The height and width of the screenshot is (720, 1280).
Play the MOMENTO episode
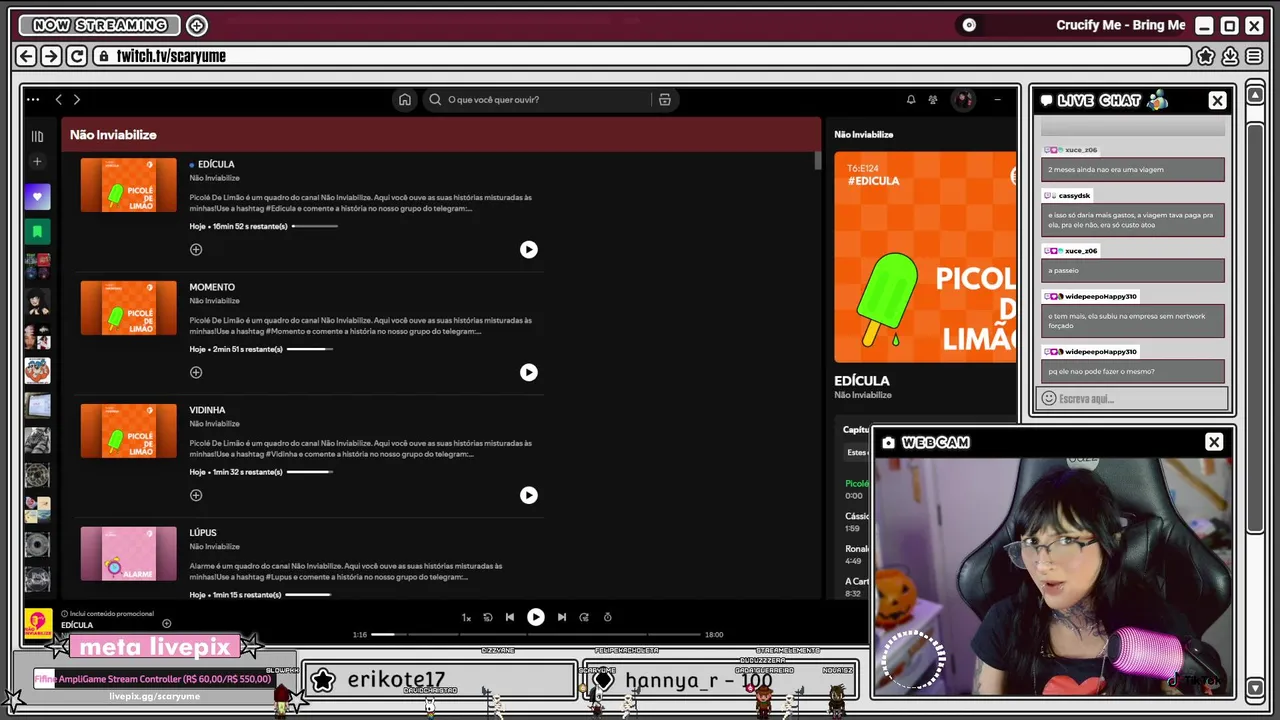tap(528, 372)
